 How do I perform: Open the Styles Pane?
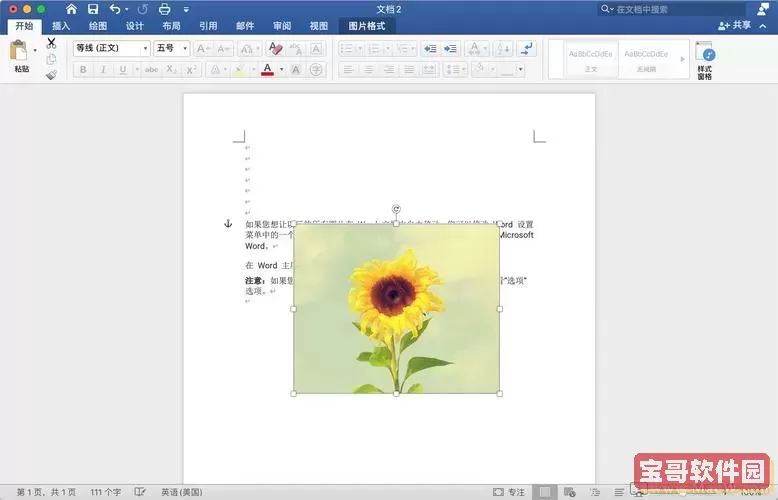point(705,60)
